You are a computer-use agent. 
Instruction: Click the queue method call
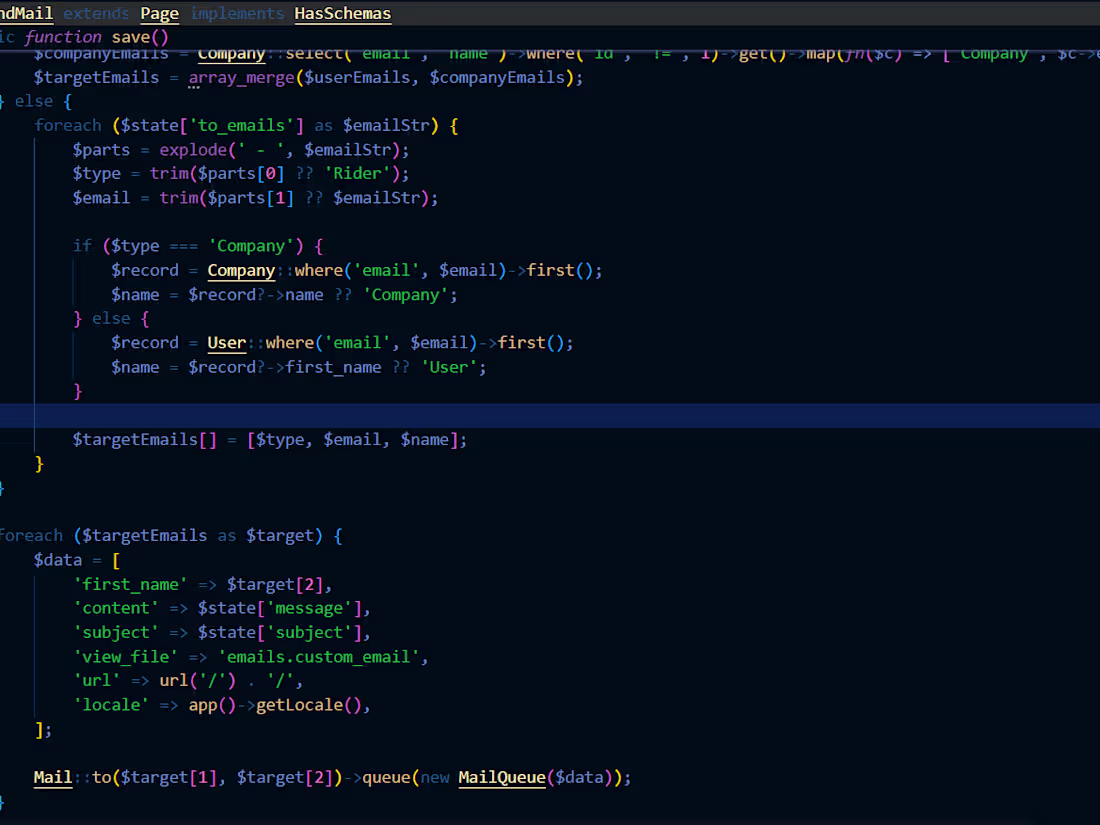pos(386,778)
